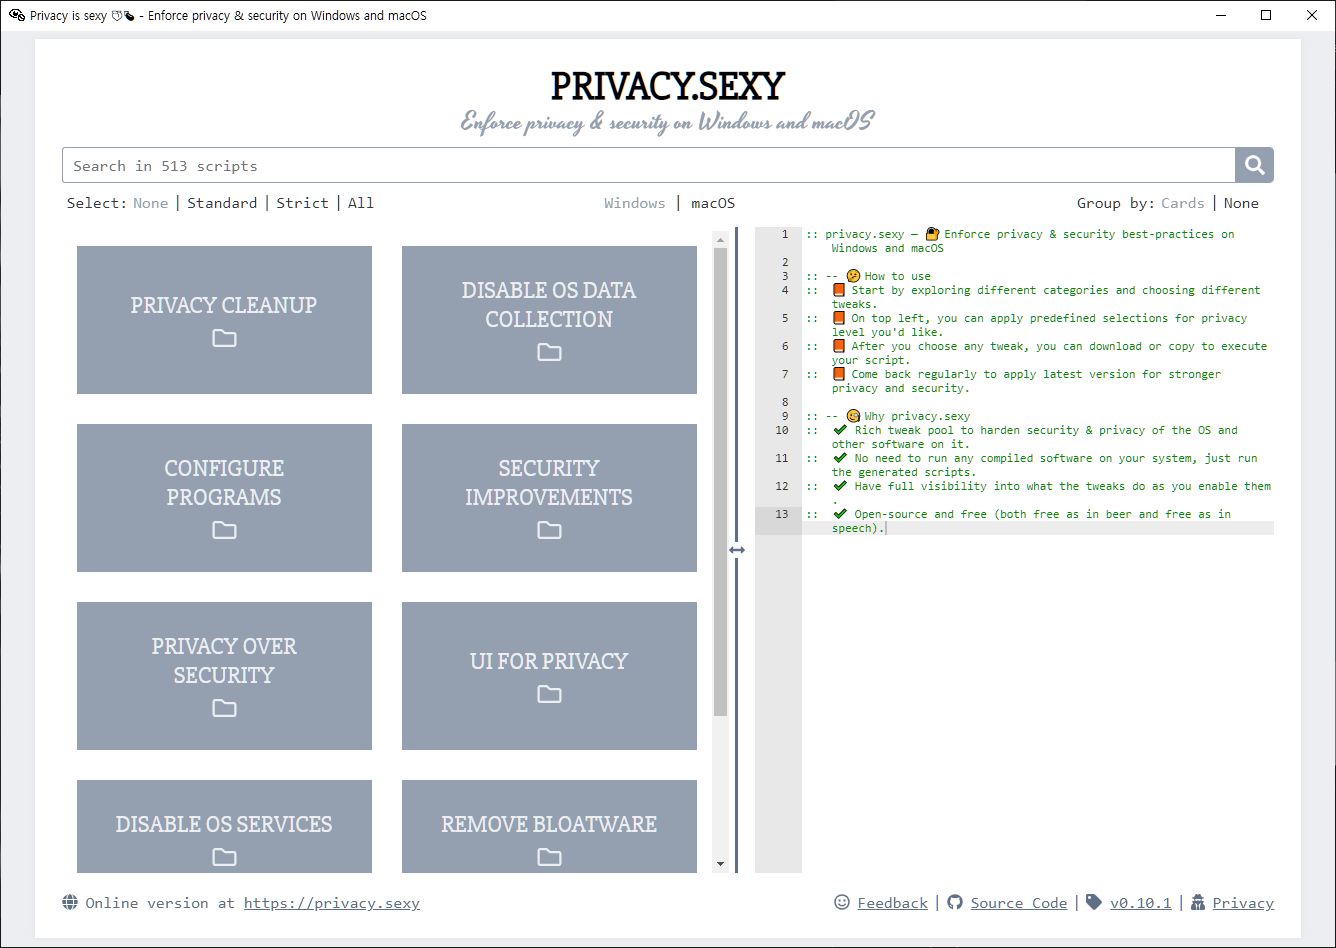Click line number 13 in the code gutter
Image resolution: width=1336 pixels, height=948 pixels.
782,514
